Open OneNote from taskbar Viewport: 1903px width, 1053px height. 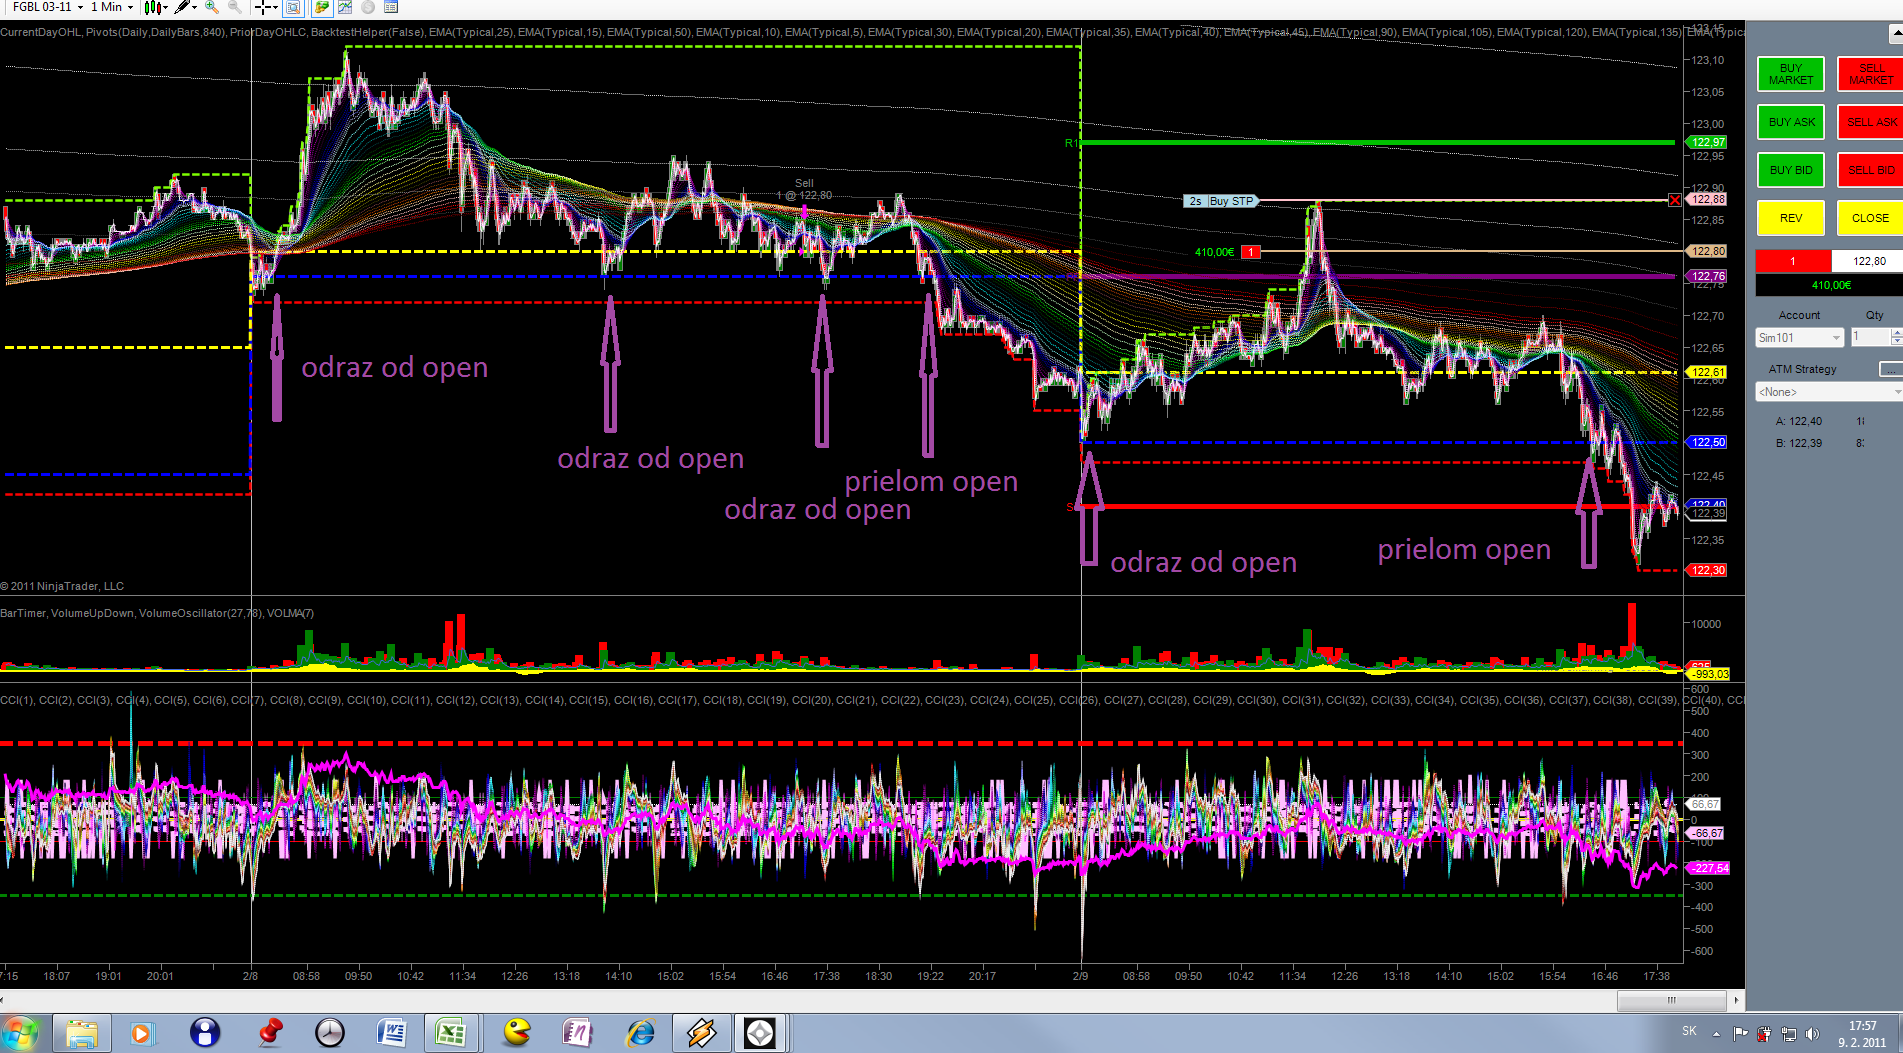(x=577, y=1033)
